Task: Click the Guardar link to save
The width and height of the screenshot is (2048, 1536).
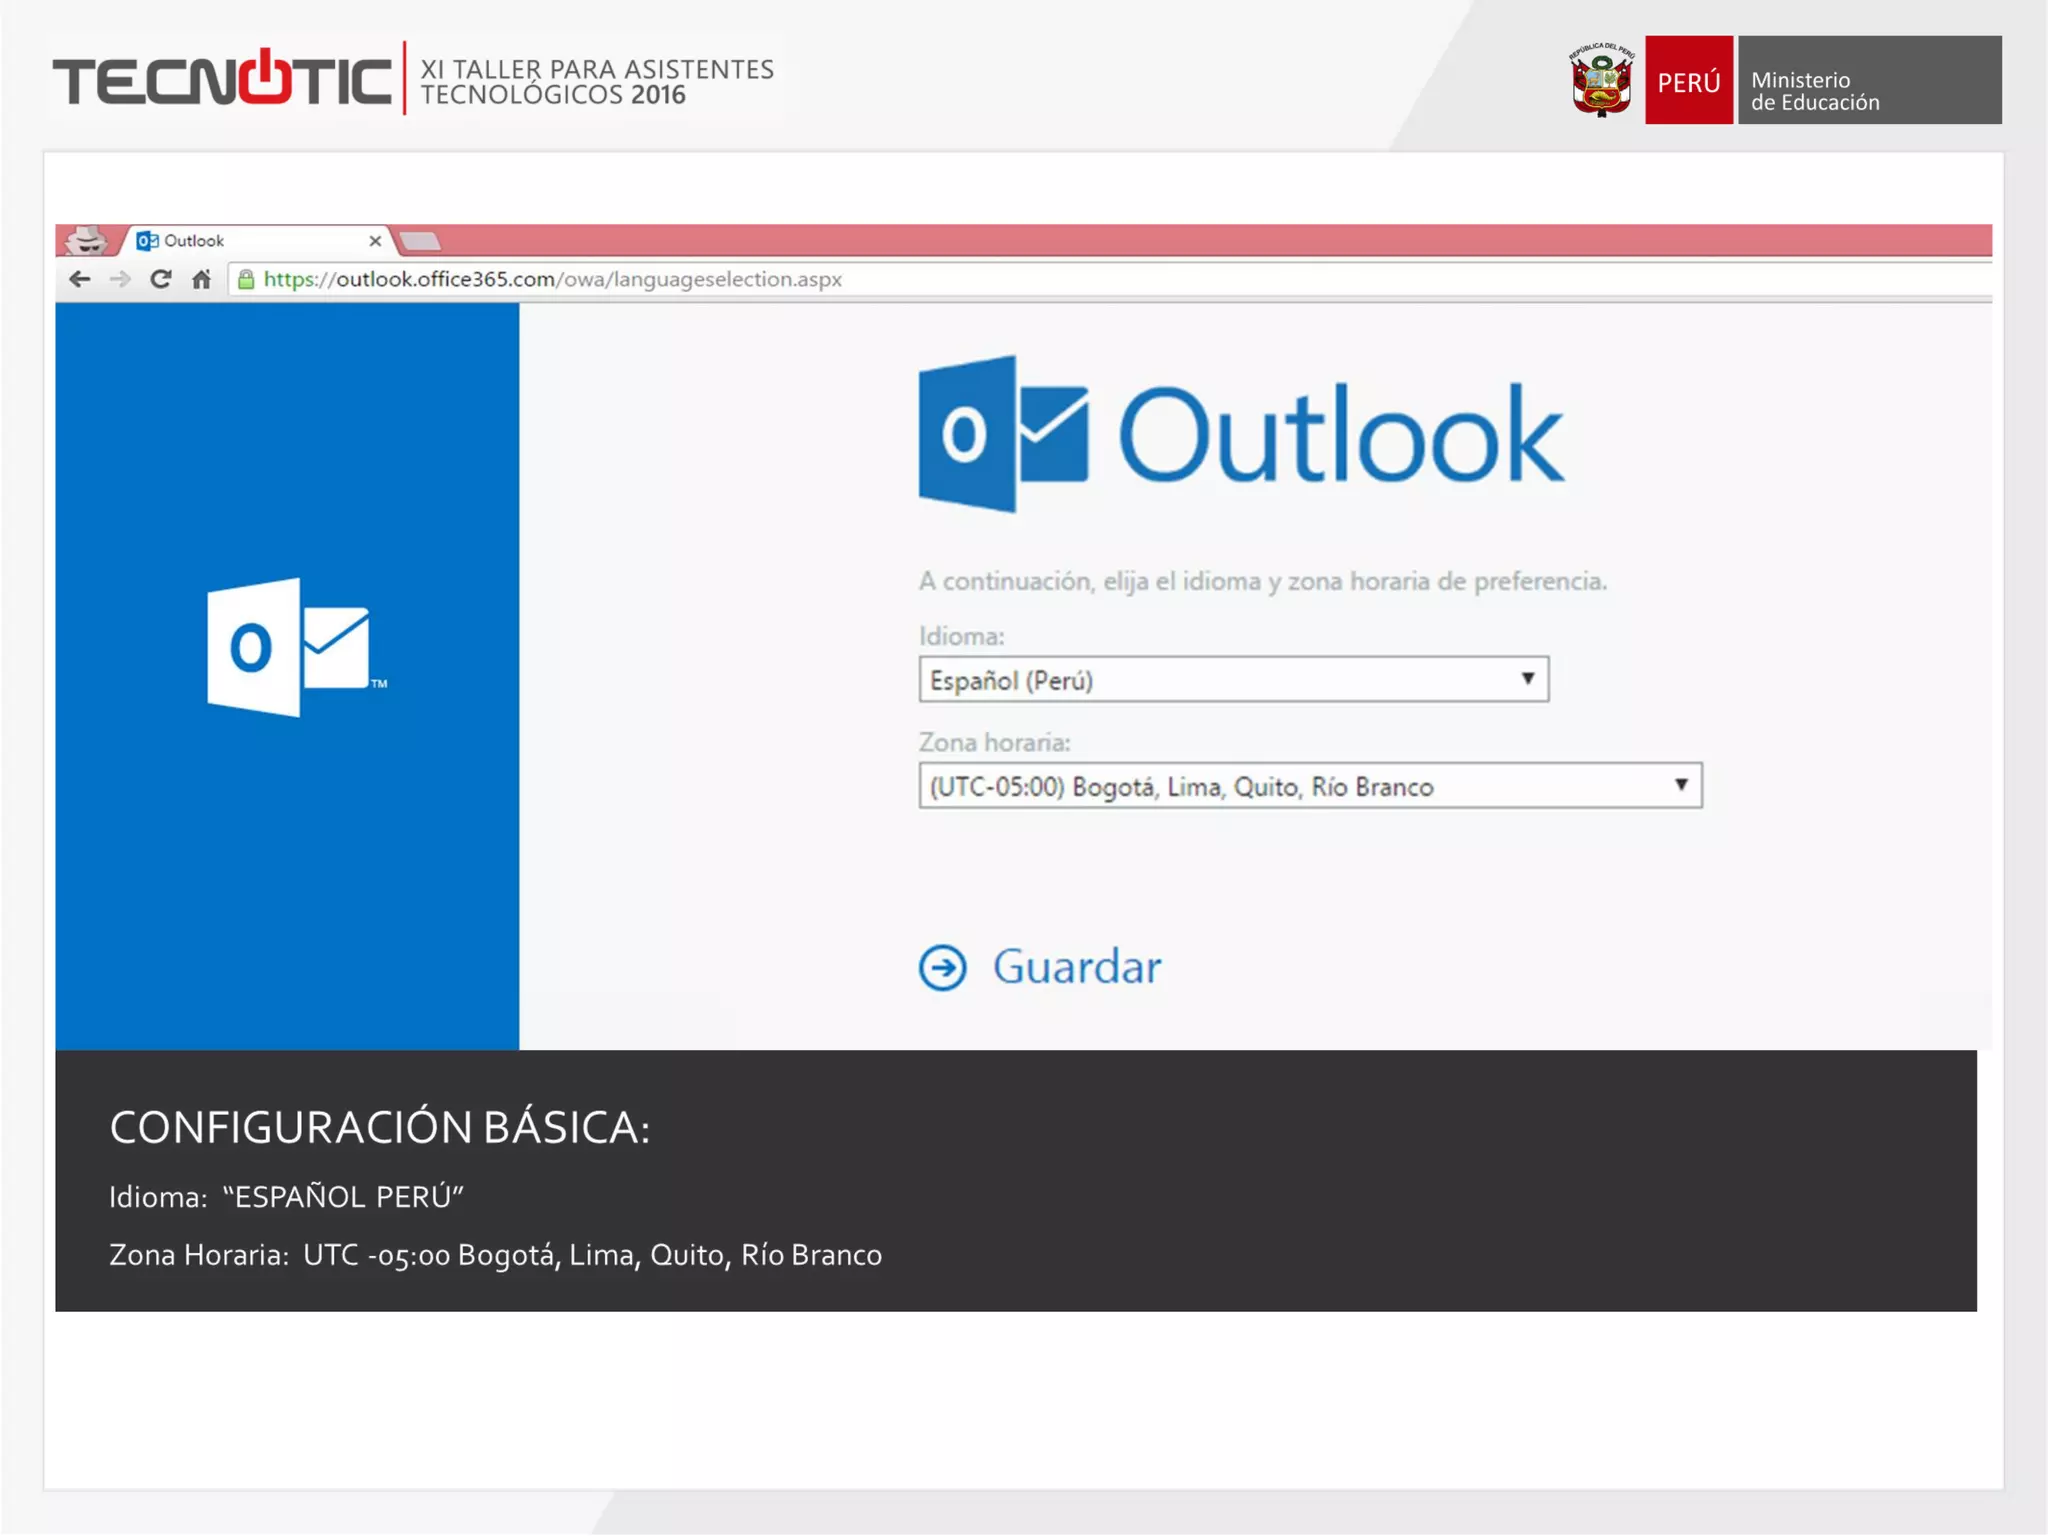Action: (1076, 967)
